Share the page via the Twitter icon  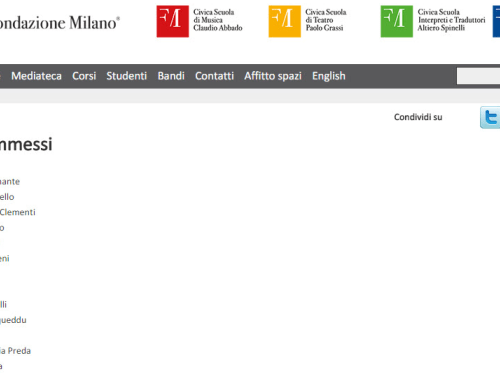(x=490, y=117)
